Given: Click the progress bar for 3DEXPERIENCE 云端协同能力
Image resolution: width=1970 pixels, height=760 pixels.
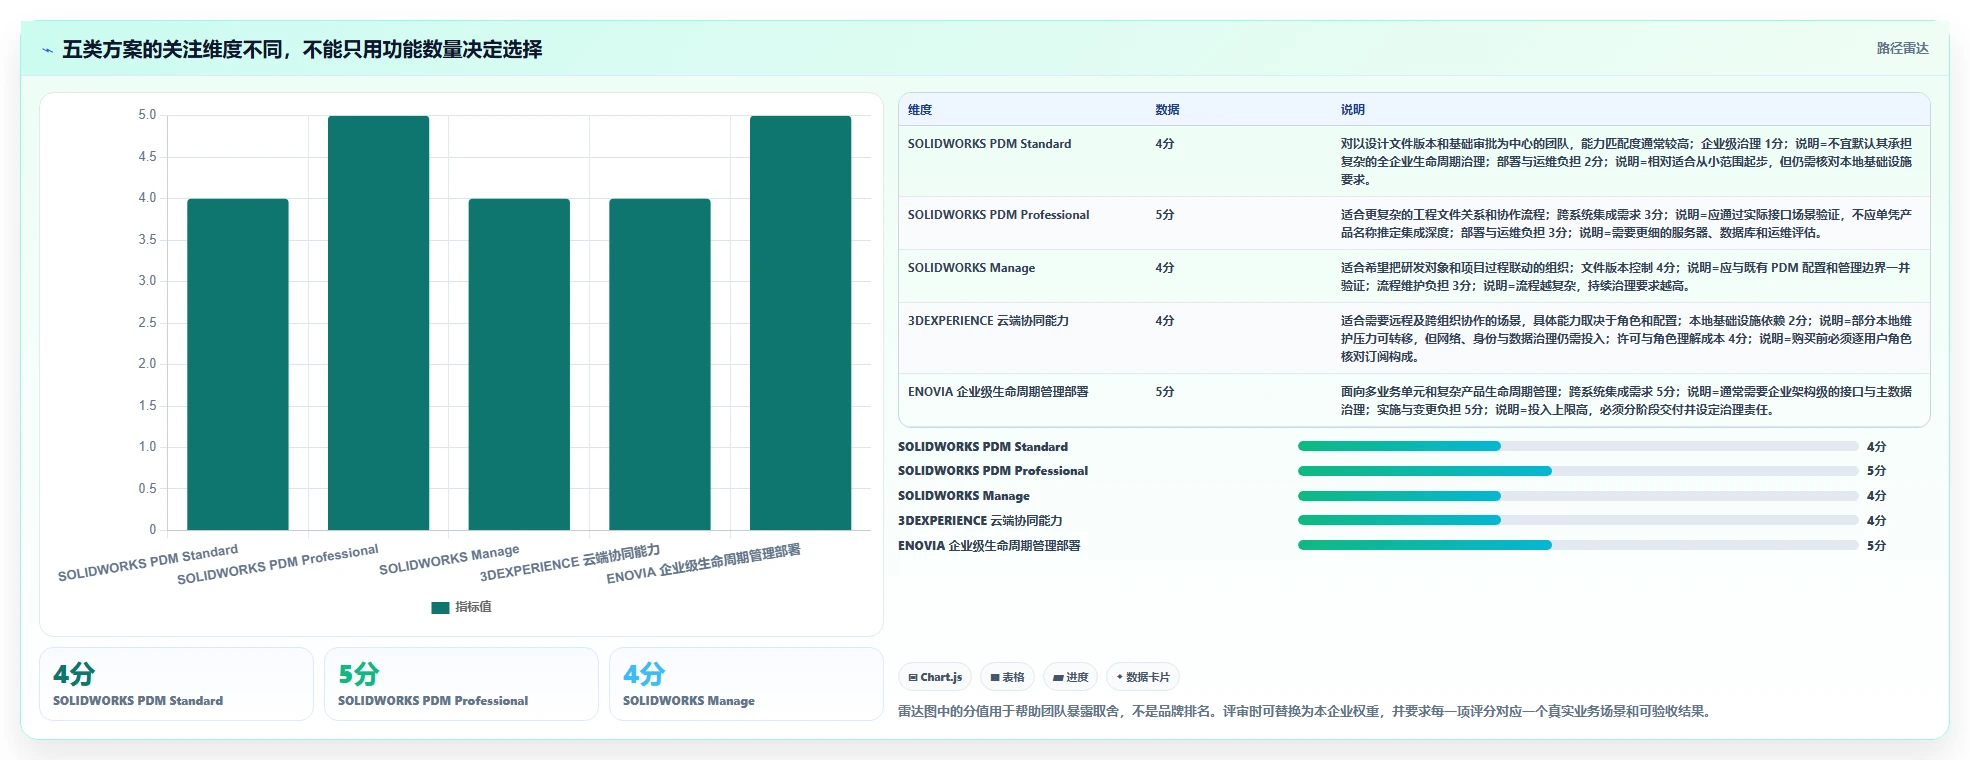Looking at the screenshot, I should 1578,520.
